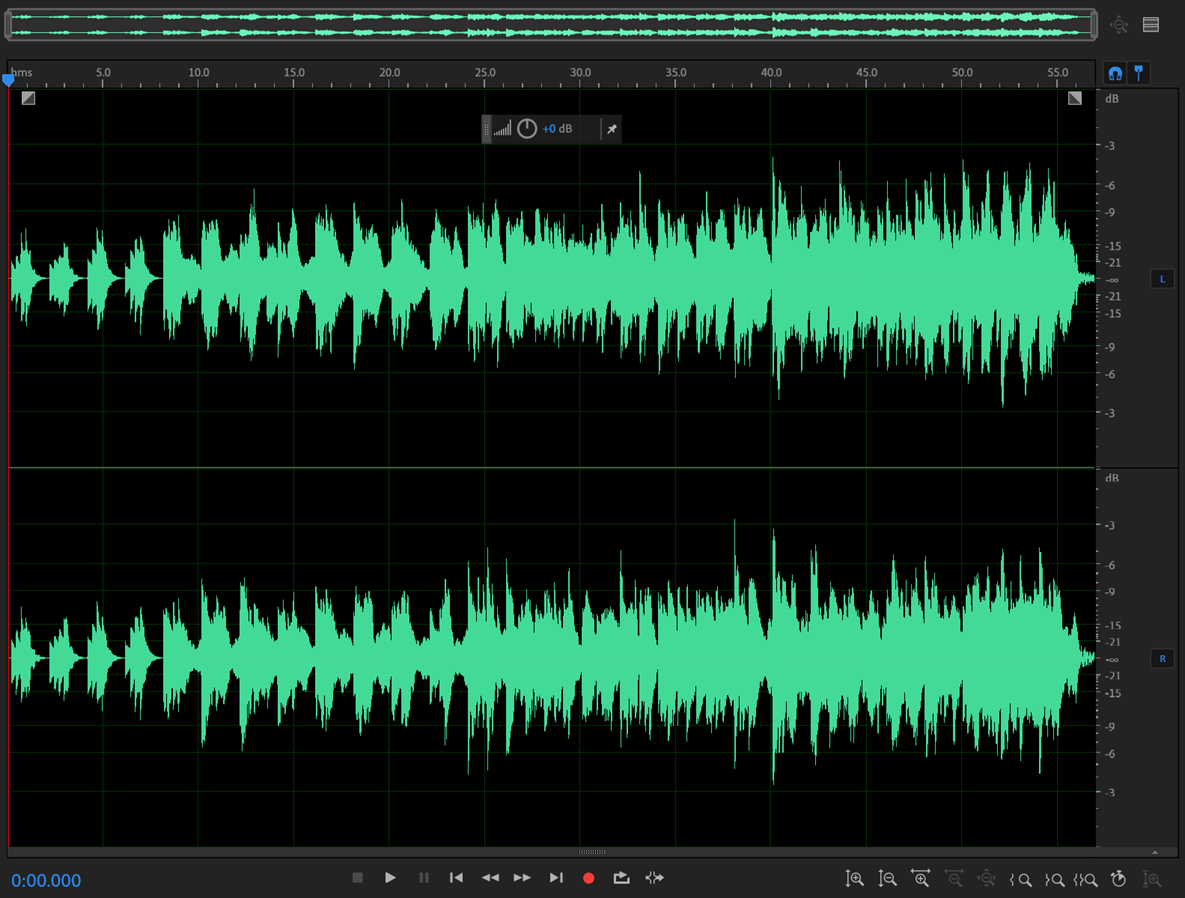The height and width of the screenshot is (898, 1185).
Task: Click the 40.0 mark on time ruler
Action: [771, 73]
